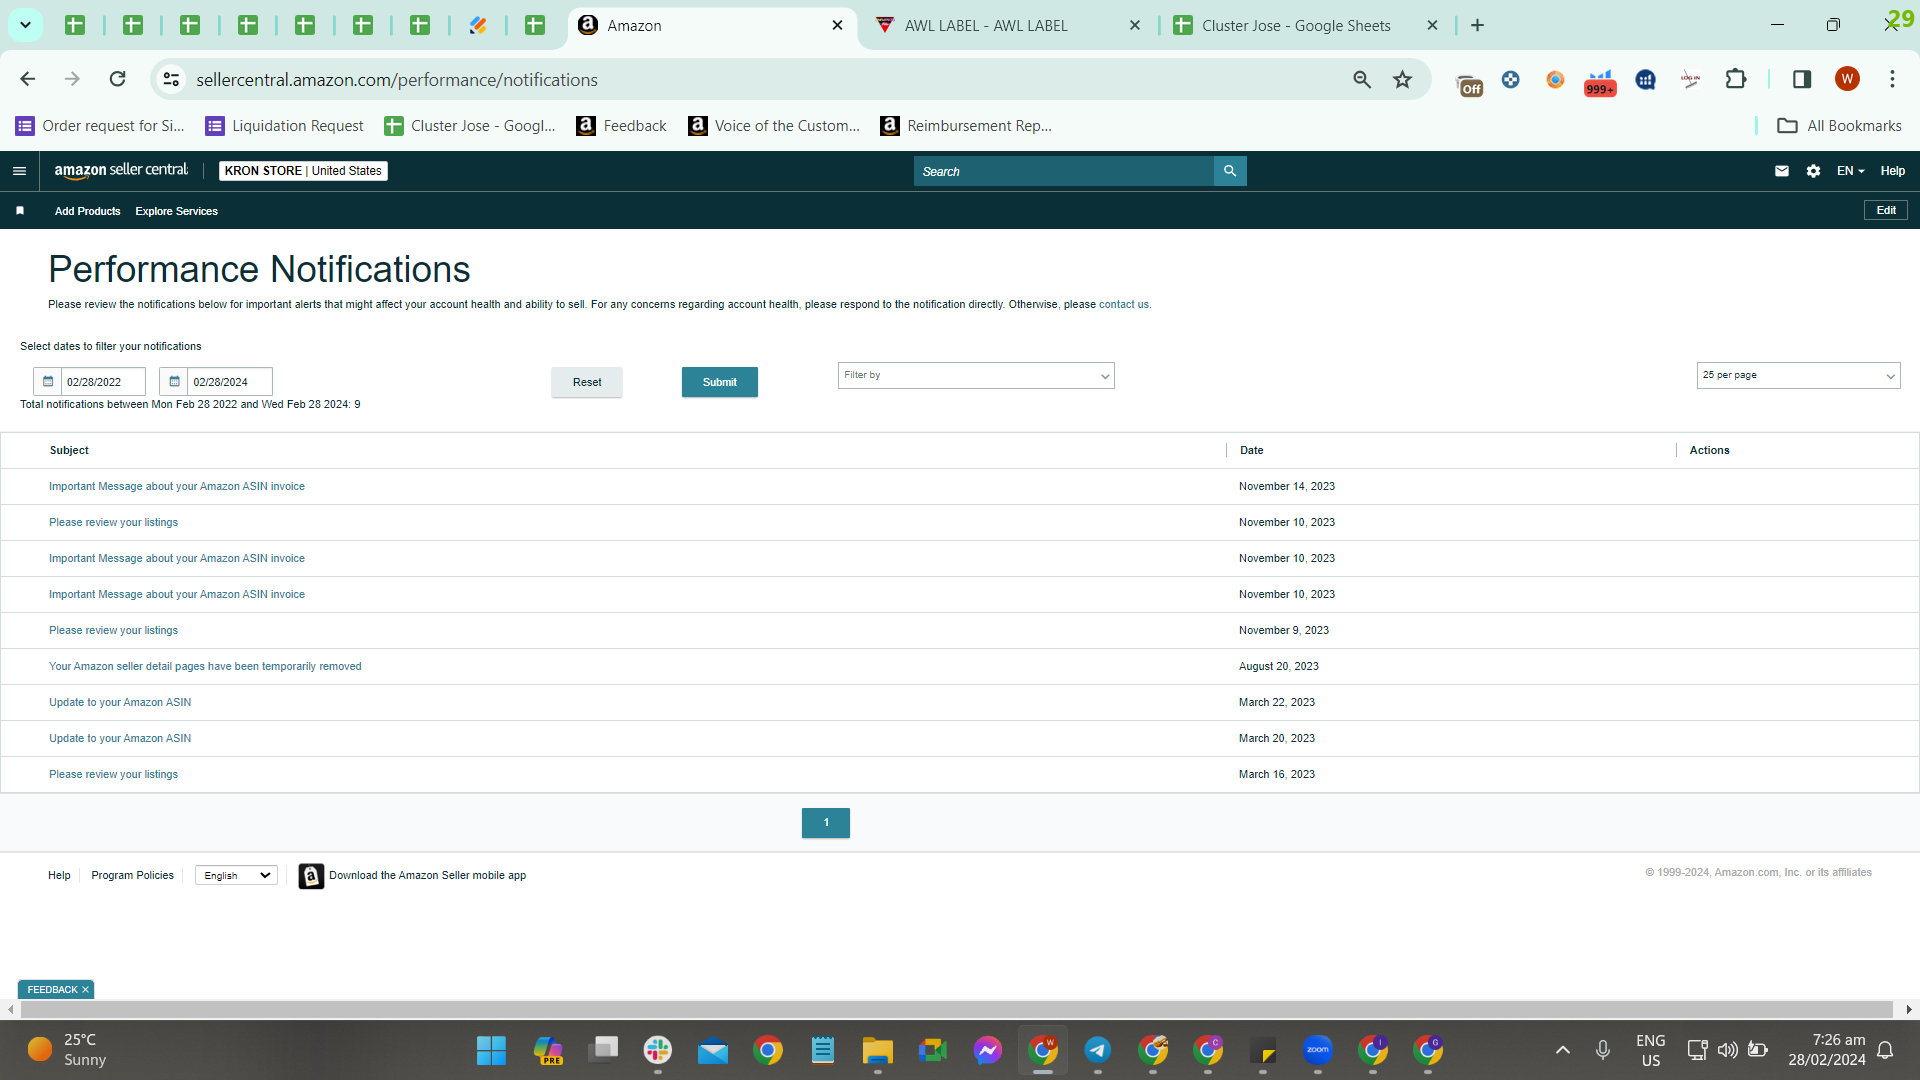This screenshot has height=1080, width=1920.
Task: Show hidden system tray icons
Action: tap(1563, 1050)
